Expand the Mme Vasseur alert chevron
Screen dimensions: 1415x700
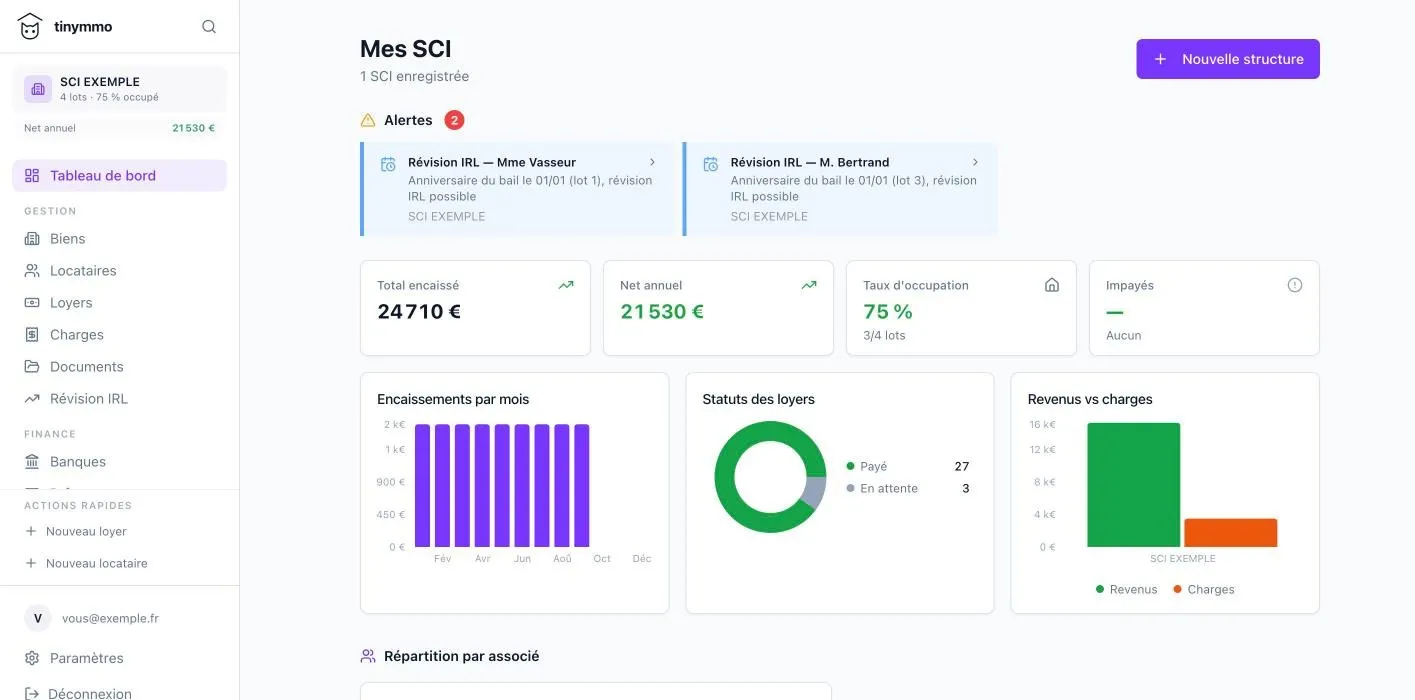653,162
